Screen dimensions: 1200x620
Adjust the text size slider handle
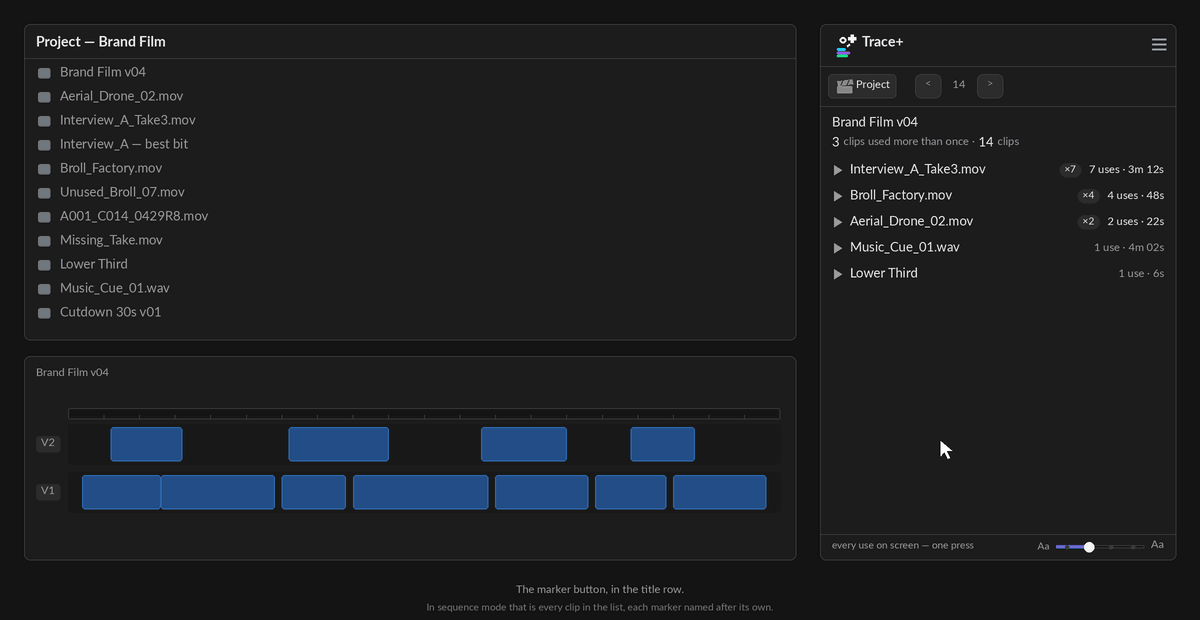1089,547
